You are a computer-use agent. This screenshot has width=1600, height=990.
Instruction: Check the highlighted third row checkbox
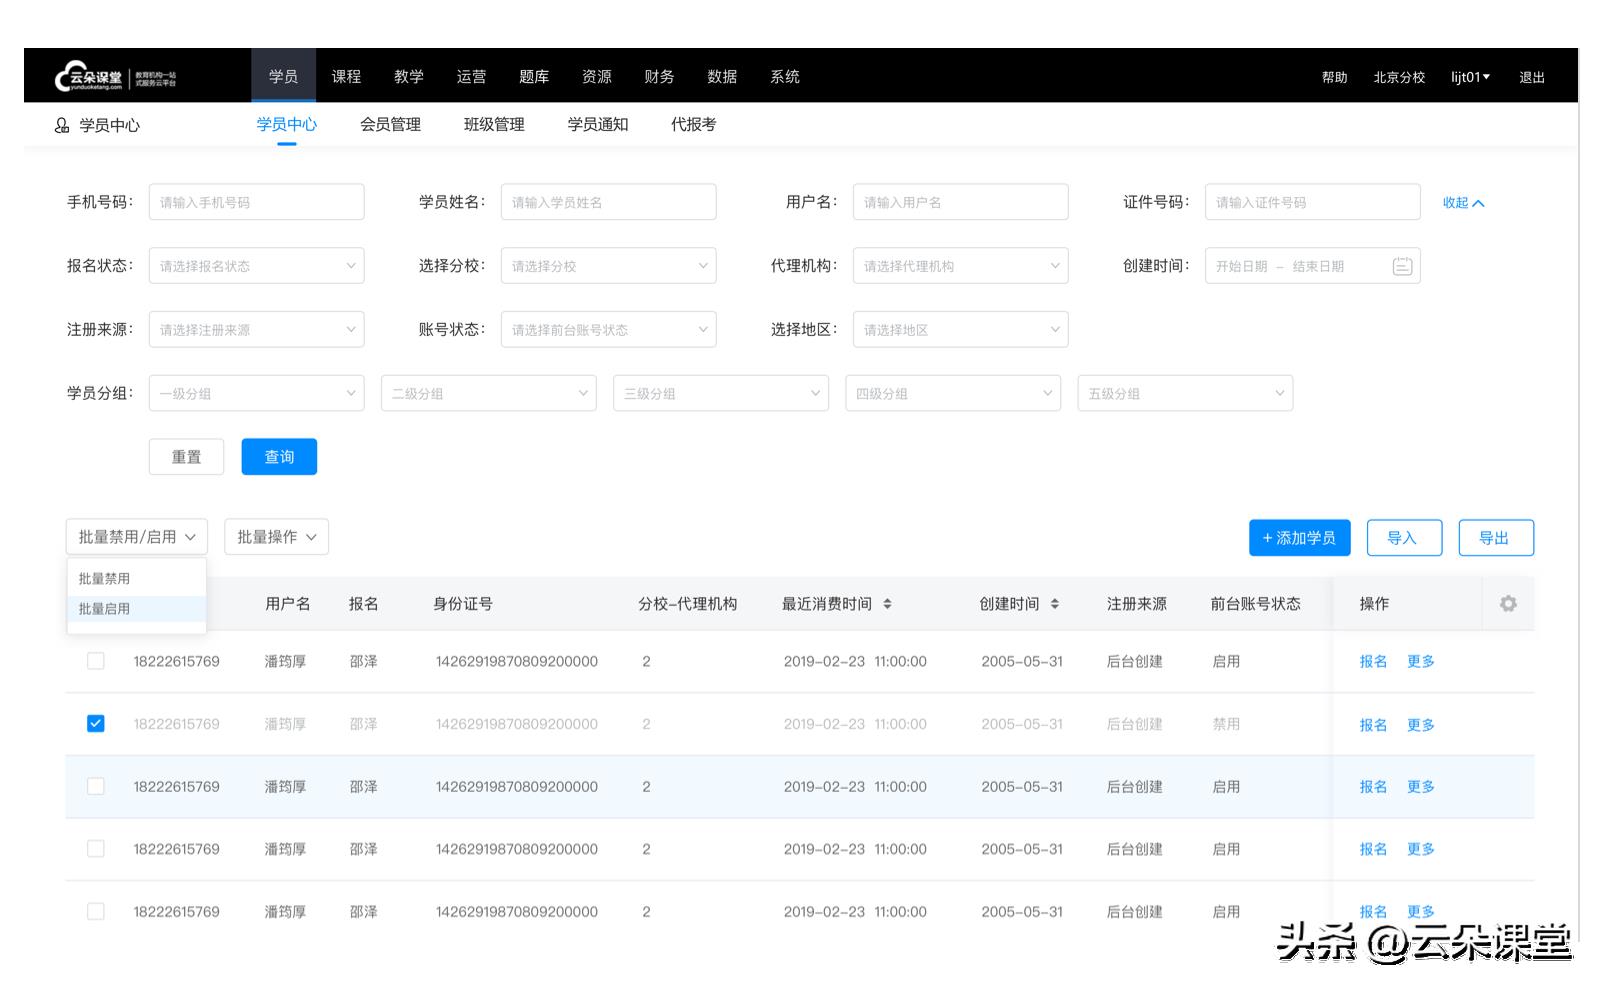[96, 786]
